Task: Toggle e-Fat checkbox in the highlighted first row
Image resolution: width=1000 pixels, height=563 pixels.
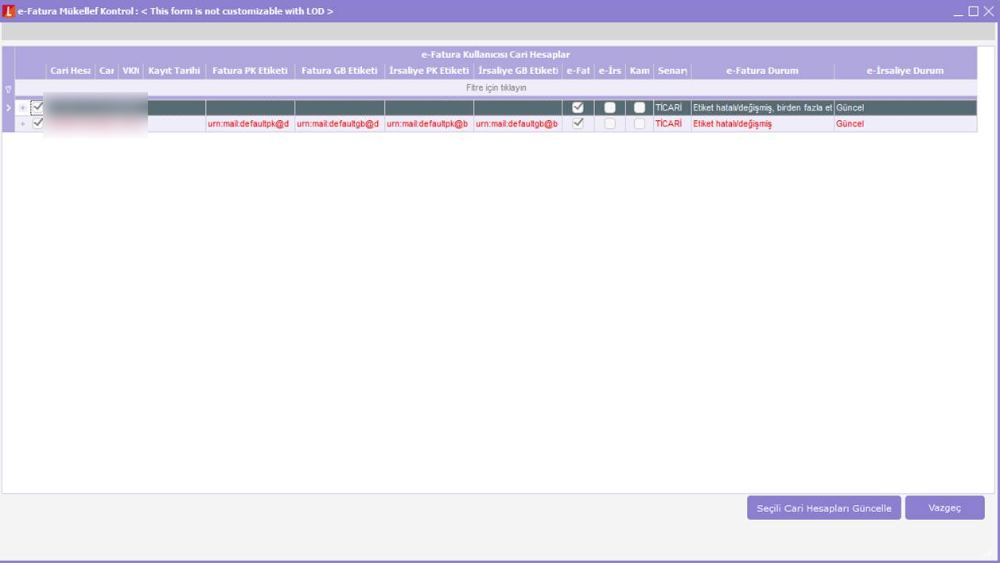Action: pos(578,107)
